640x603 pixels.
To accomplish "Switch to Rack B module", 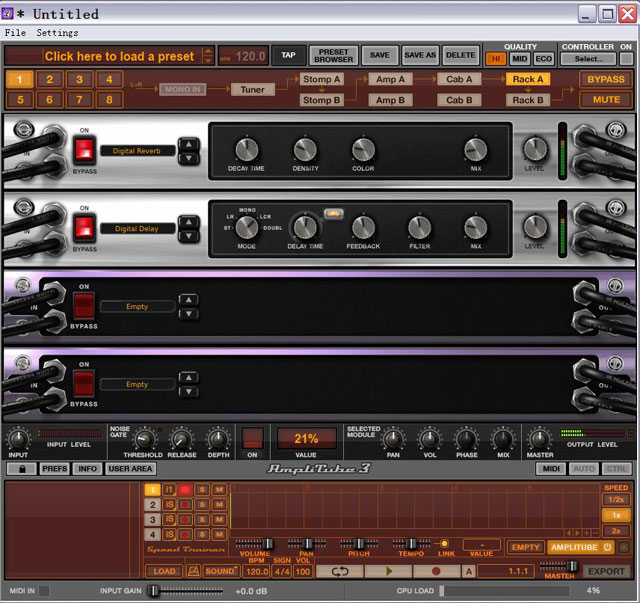I will [x=528, y=100].
